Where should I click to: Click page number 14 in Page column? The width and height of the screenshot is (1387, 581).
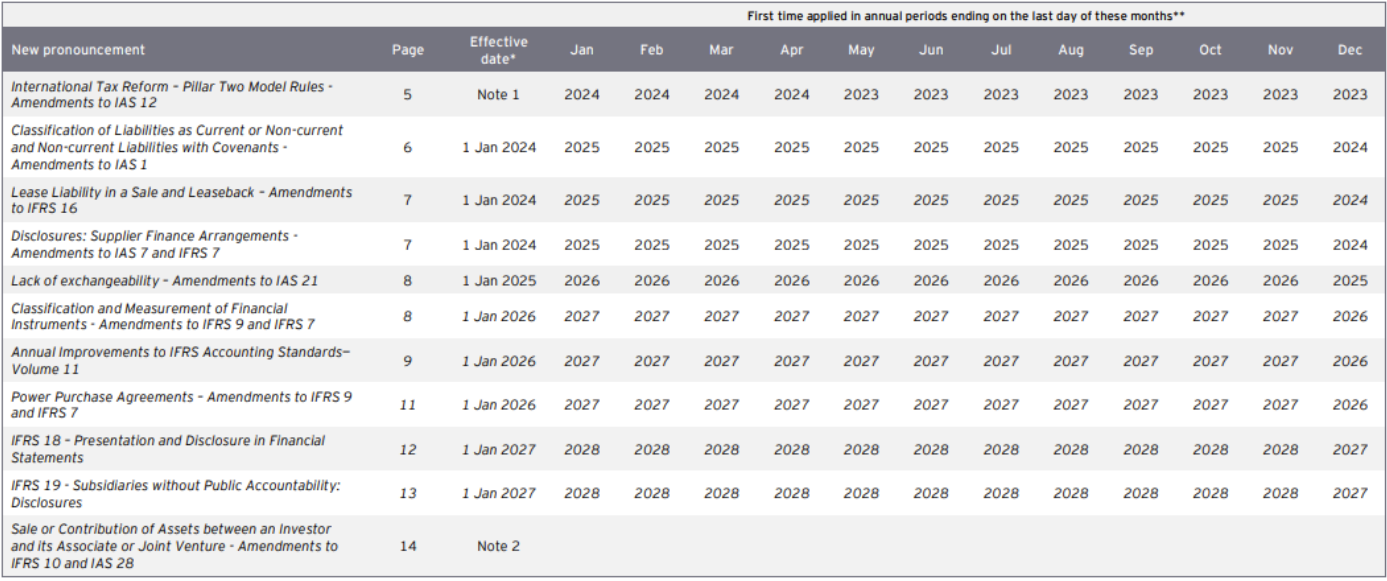[407, 546]
